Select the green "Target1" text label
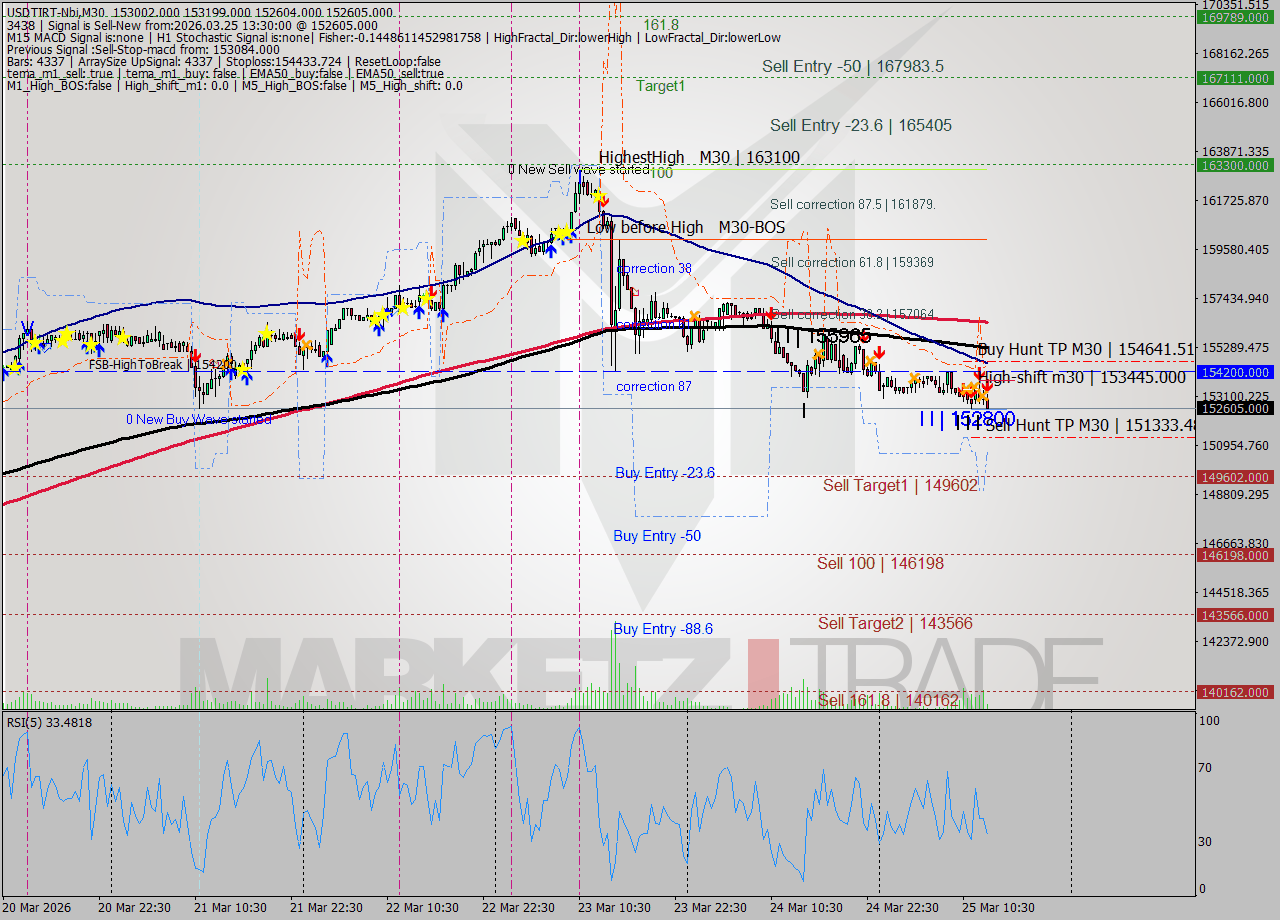The height and width of the screenshot is (920, 1280). coord(660,86)
